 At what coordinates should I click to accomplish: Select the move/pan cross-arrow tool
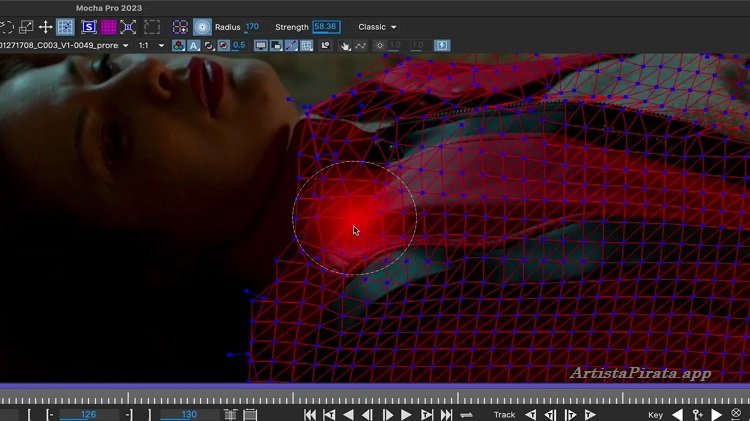pos(45,27)
